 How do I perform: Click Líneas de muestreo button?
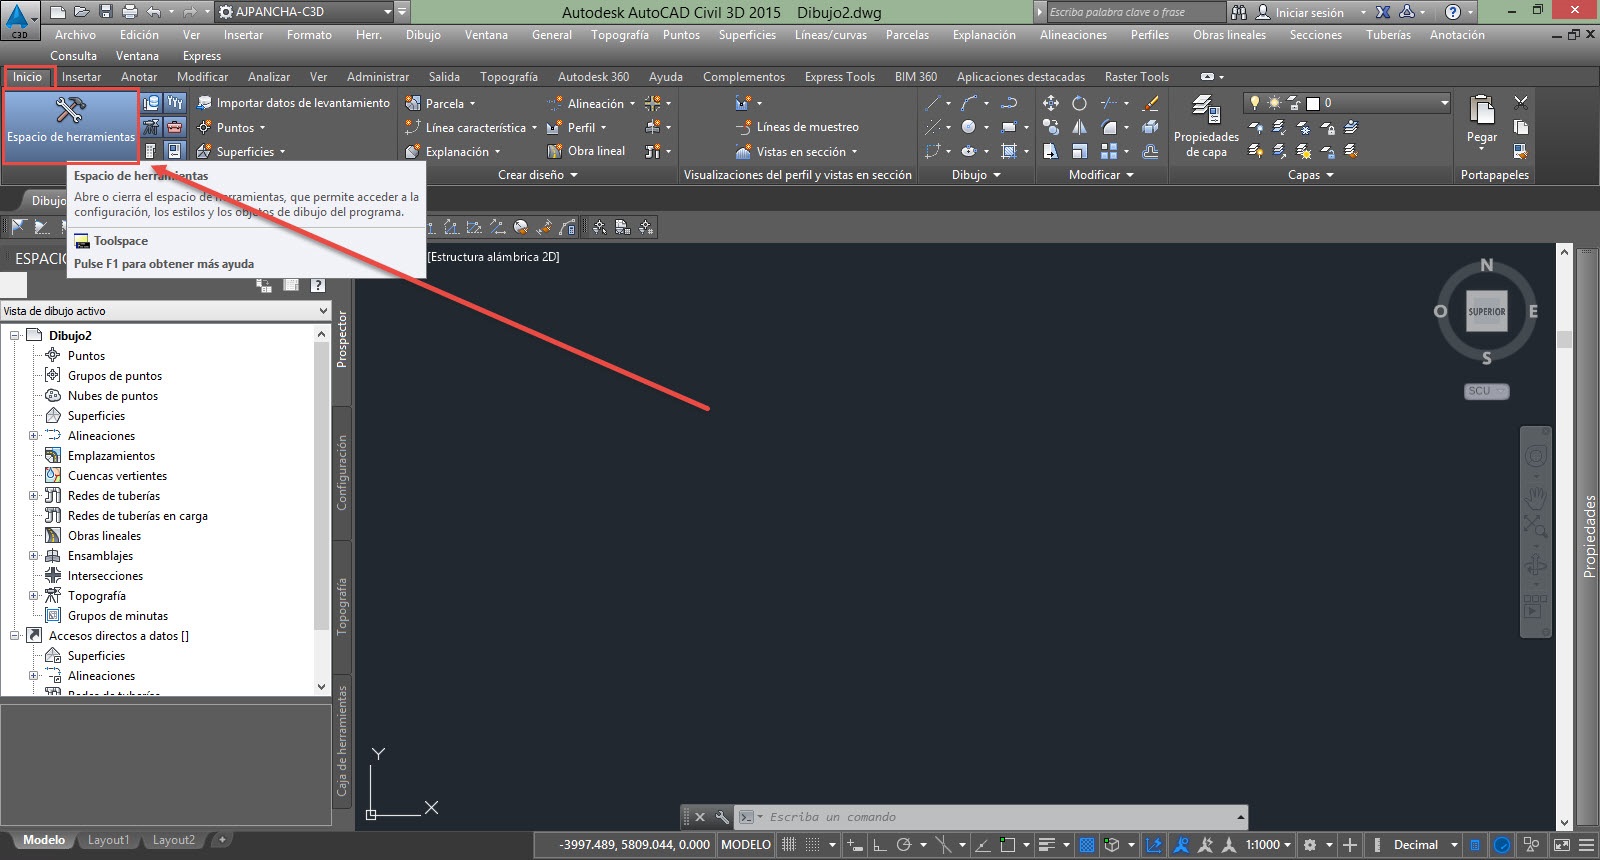click(798, 127)
